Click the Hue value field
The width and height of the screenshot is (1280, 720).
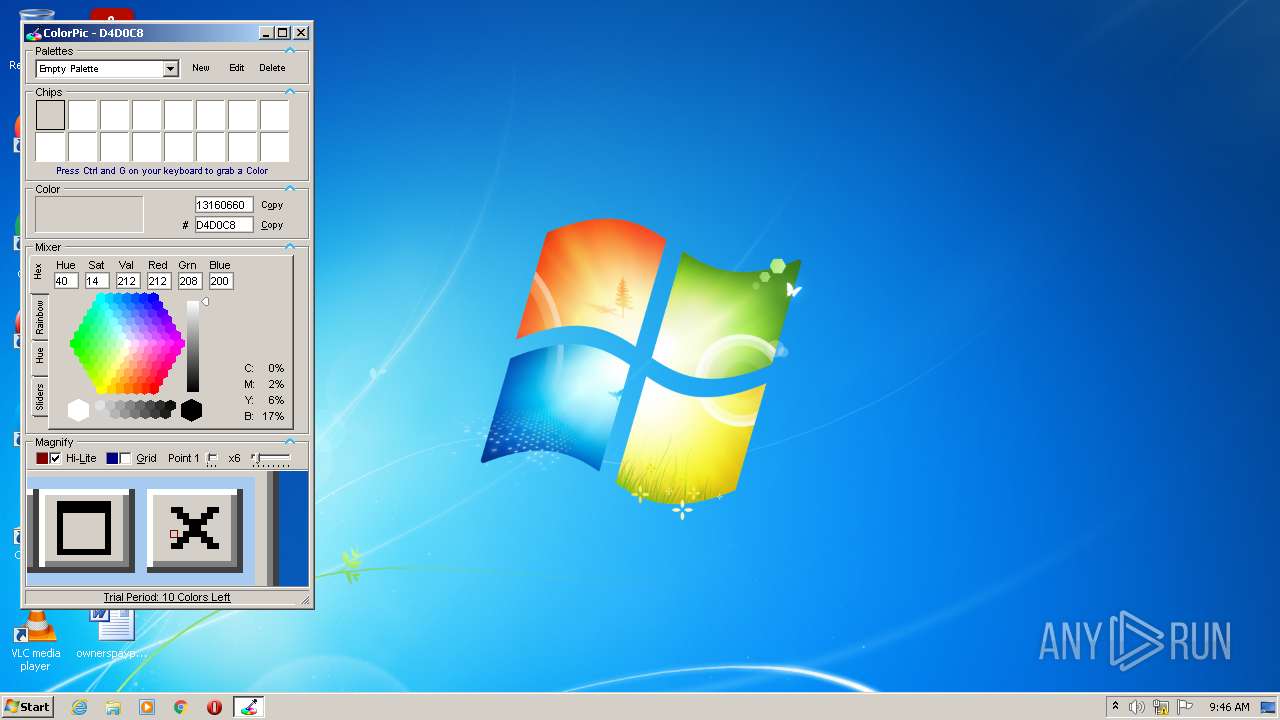click(66, 281)
